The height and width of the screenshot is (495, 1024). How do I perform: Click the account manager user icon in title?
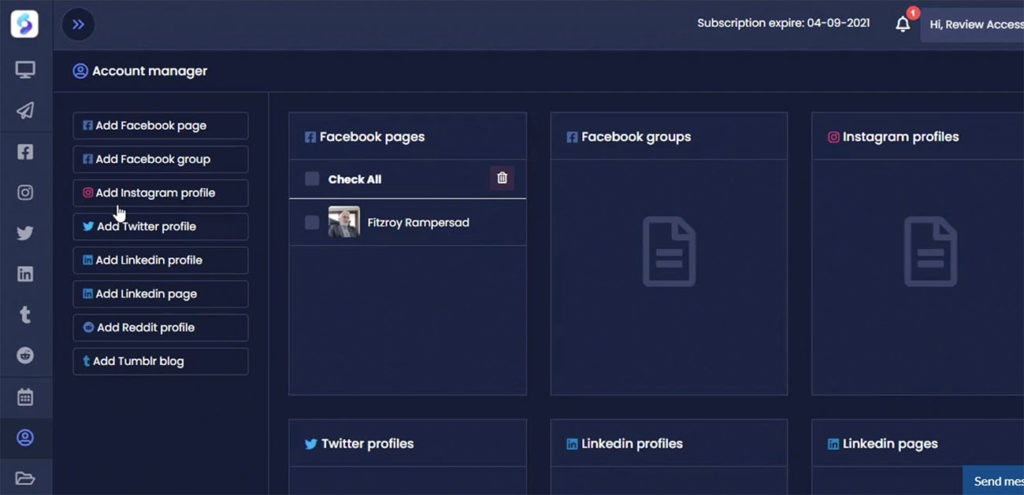coord(80,71)
